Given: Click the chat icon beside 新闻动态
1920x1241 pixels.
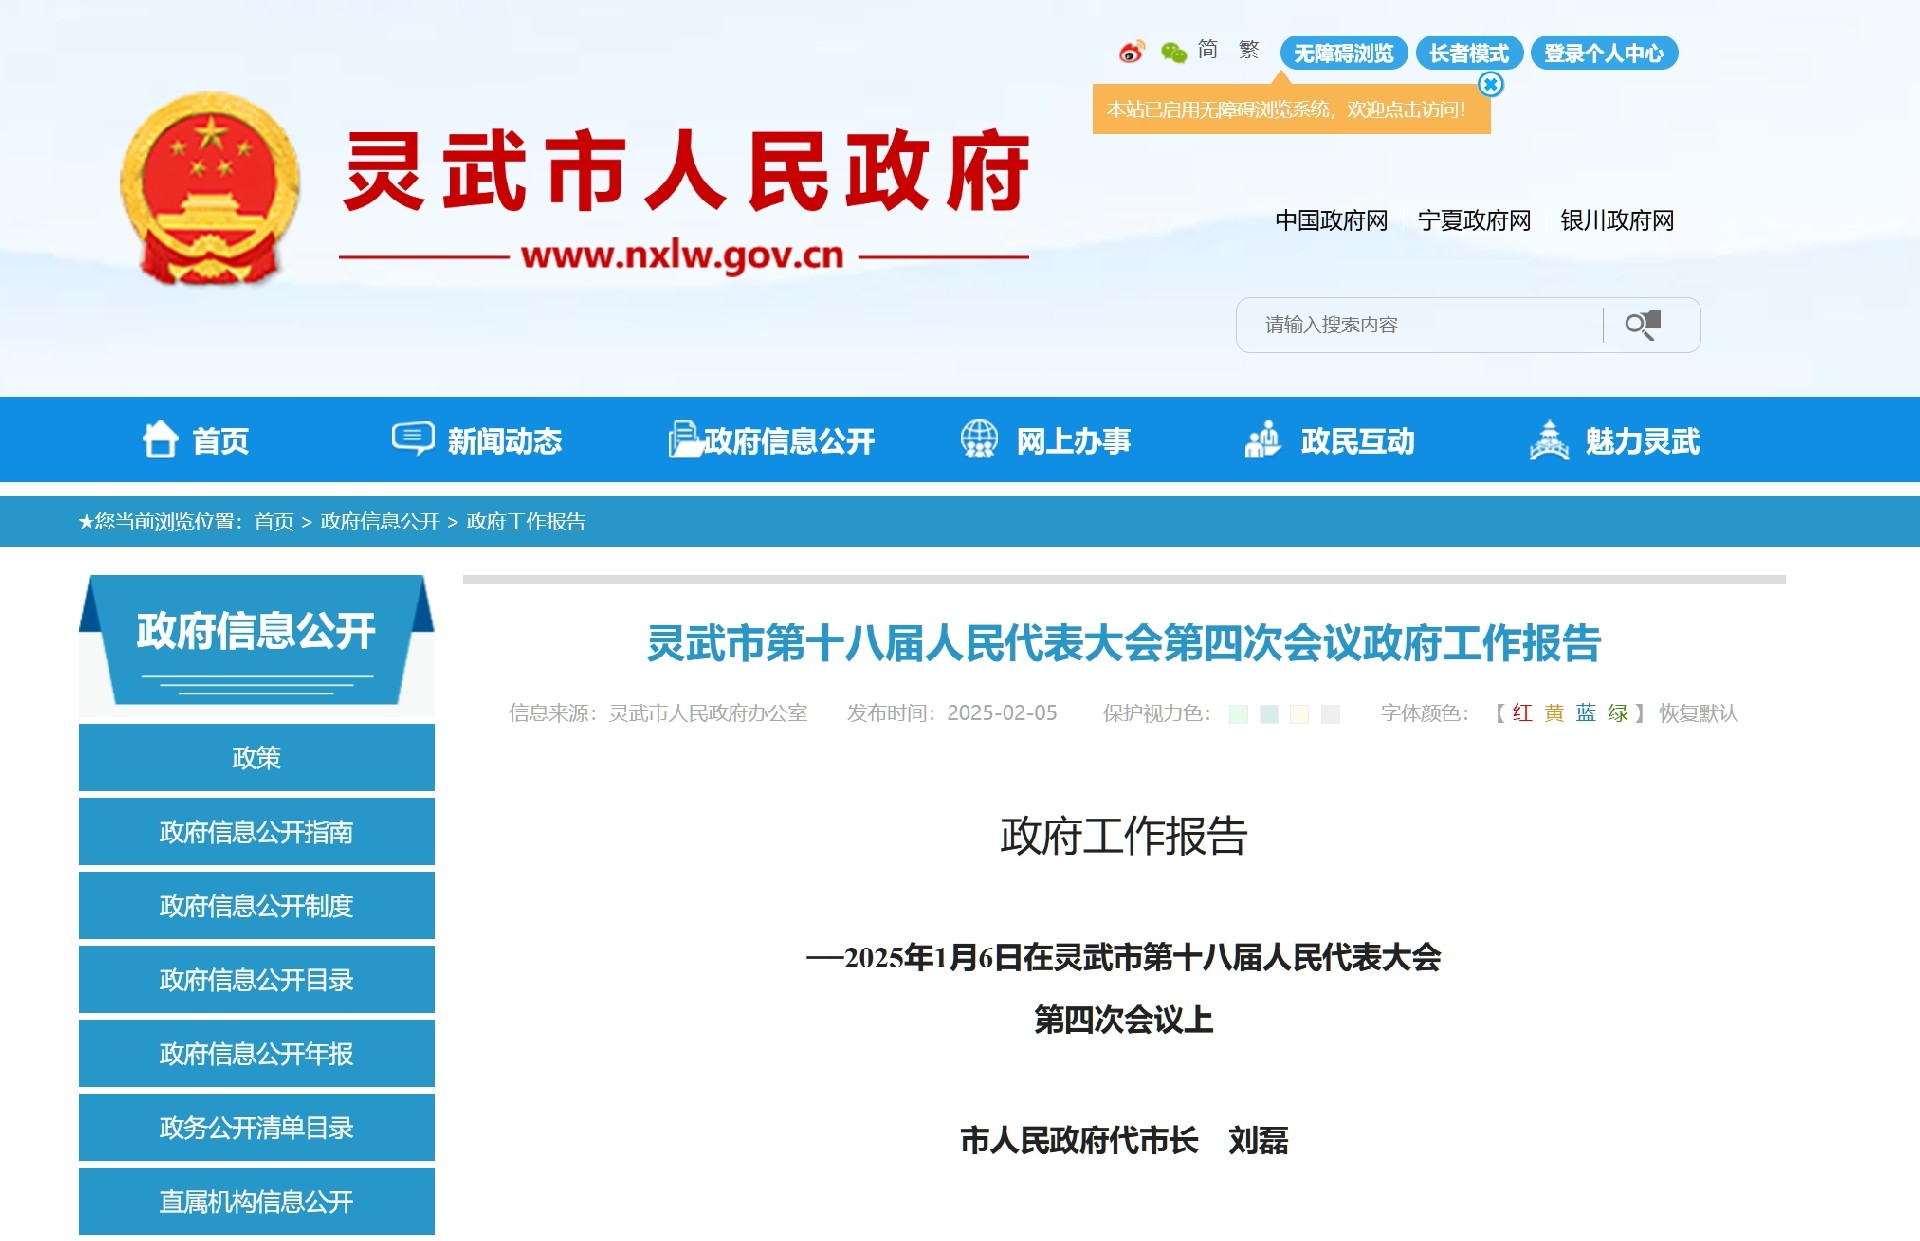Looking at the screenshot, I should coord(412,439).
